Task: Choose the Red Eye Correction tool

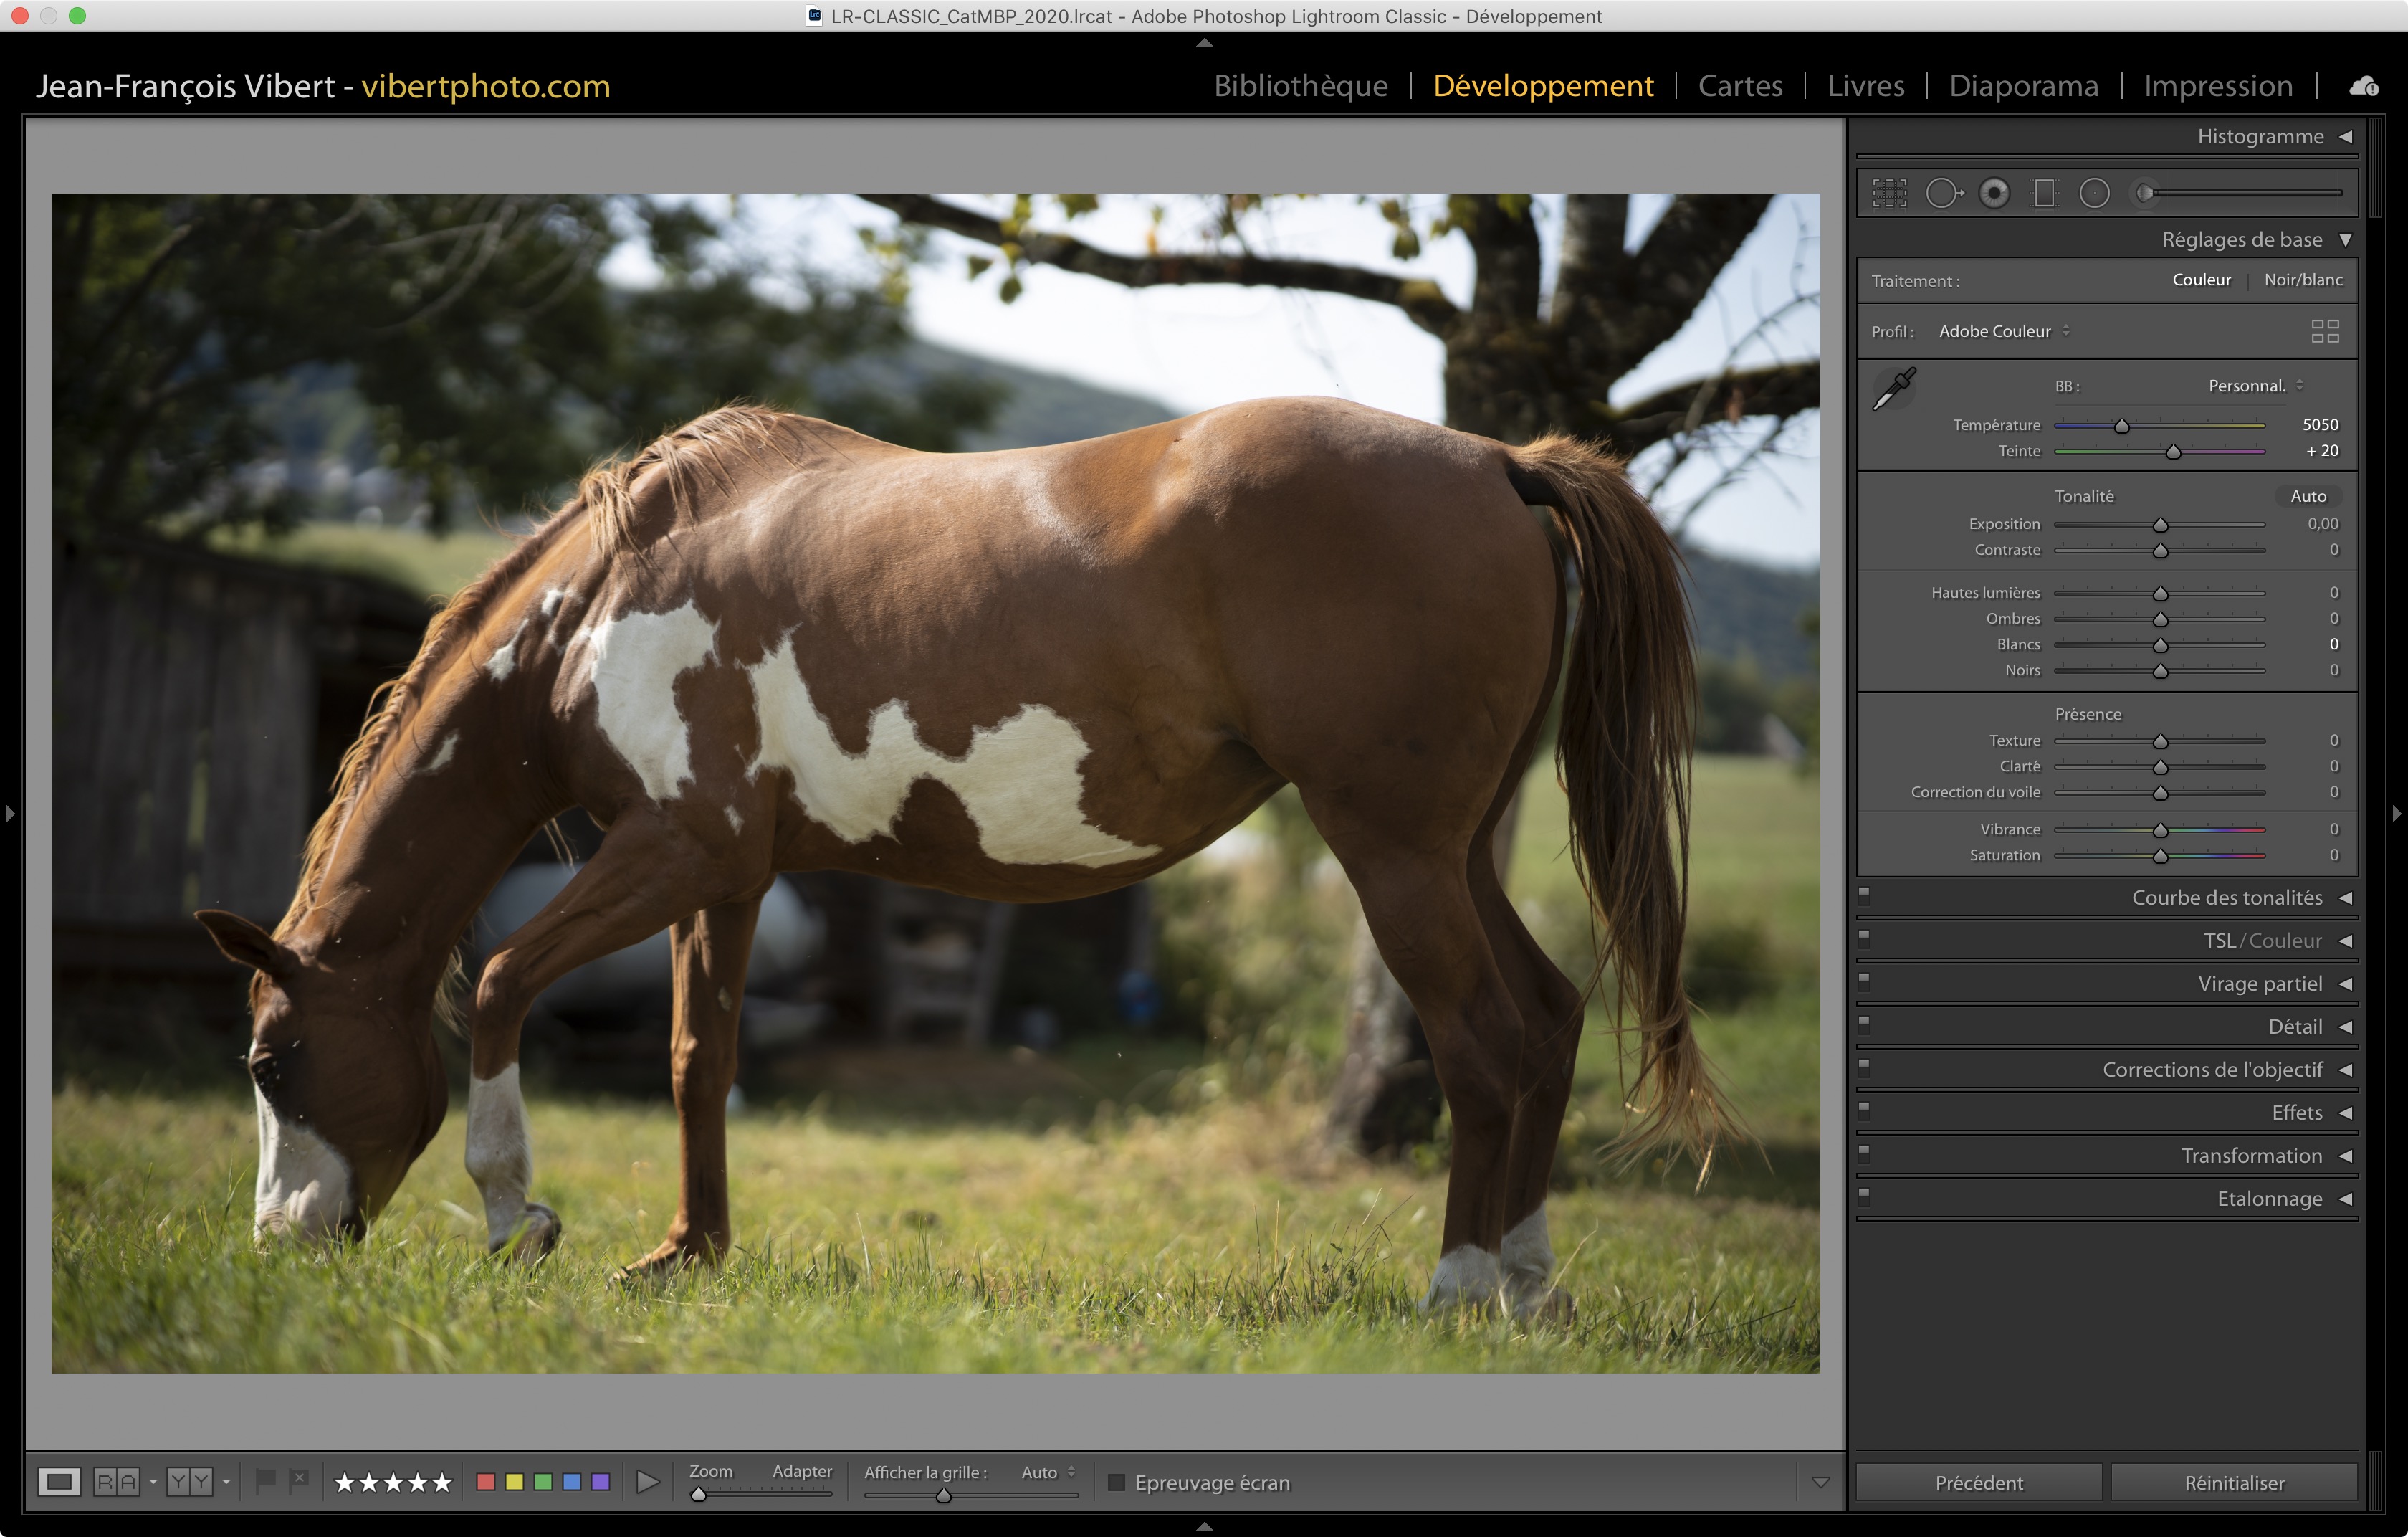Action: tap(1994, 193)
